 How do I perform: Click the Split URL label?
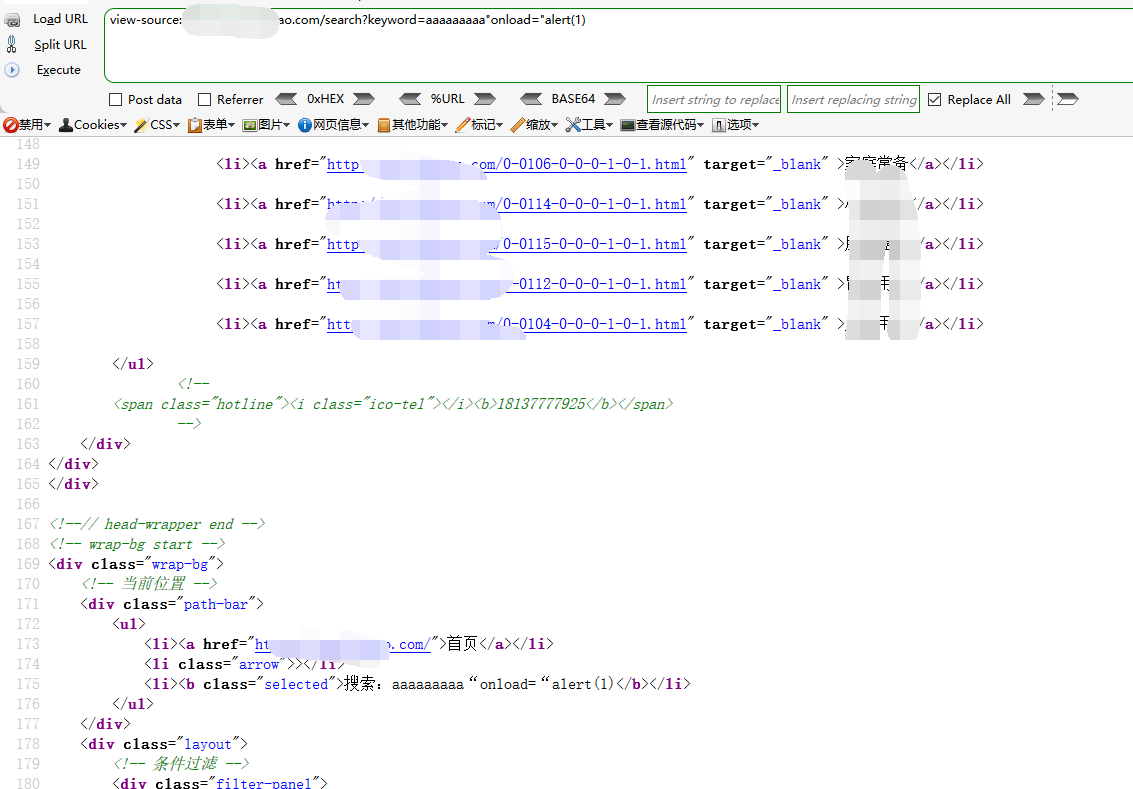[x=61, y=45]
